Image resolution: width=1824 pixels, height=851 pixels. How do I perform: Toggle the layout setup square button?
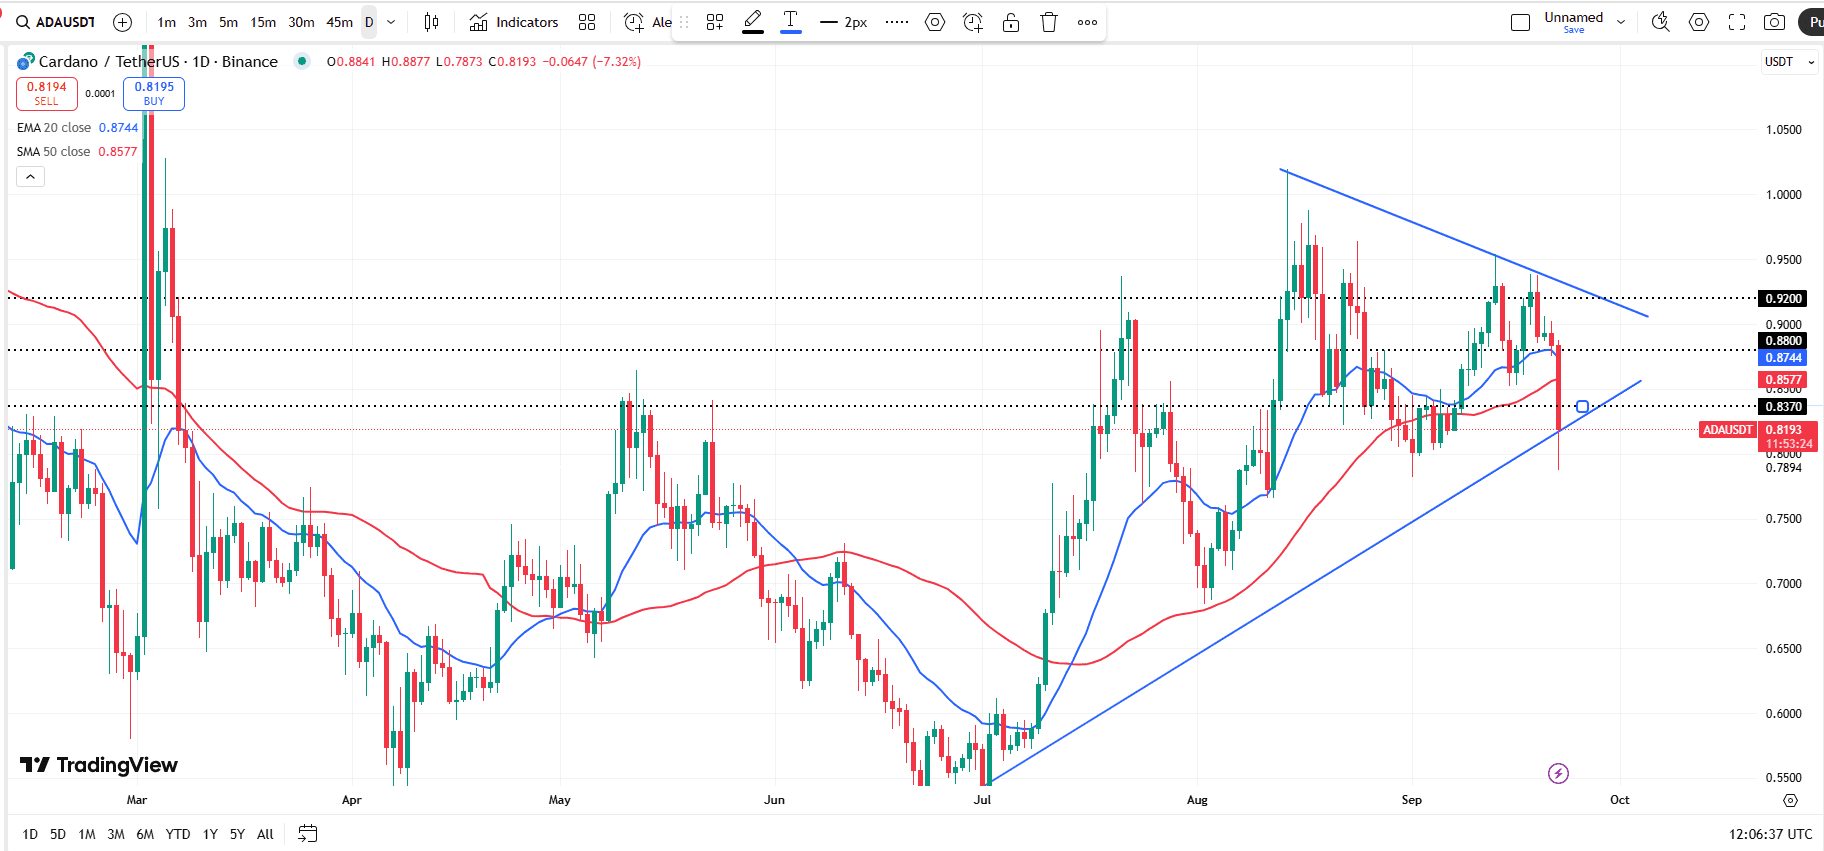(x=1520, y=22)
